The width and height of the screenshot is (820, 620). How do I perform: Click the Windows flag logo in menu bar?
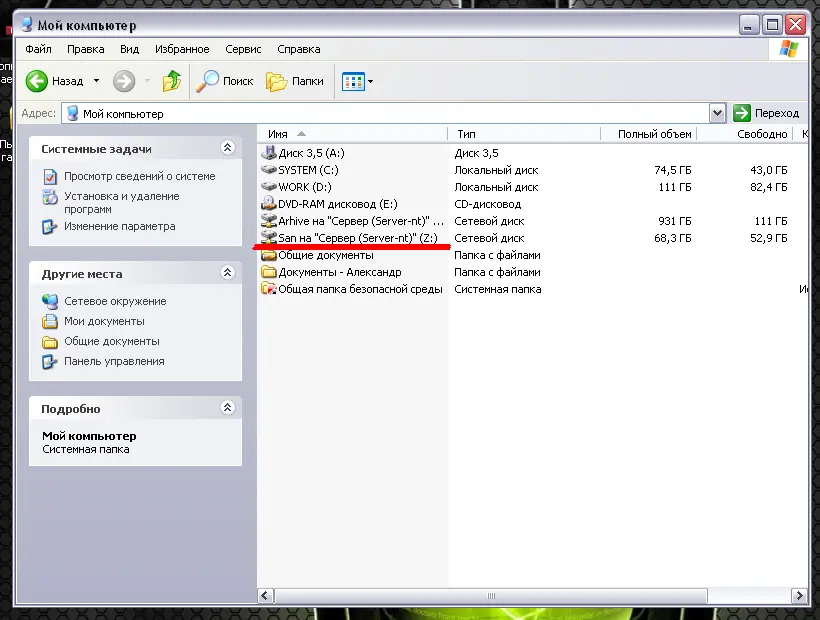tap(788, 49)
